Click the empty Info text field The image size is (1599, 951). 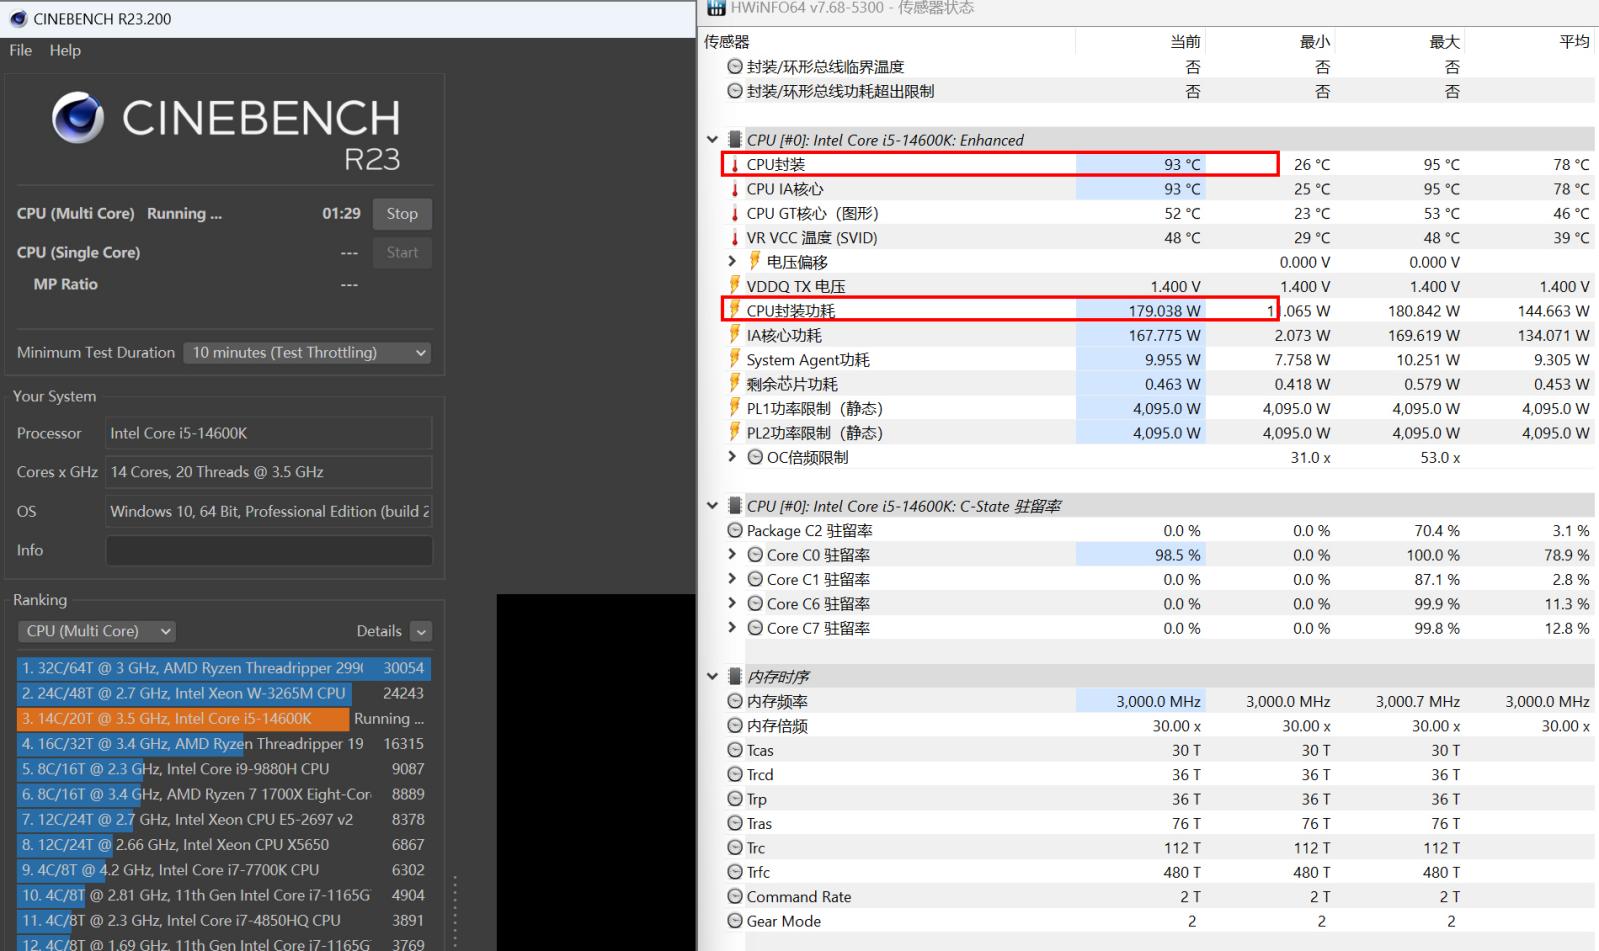[x=269, y=550]
